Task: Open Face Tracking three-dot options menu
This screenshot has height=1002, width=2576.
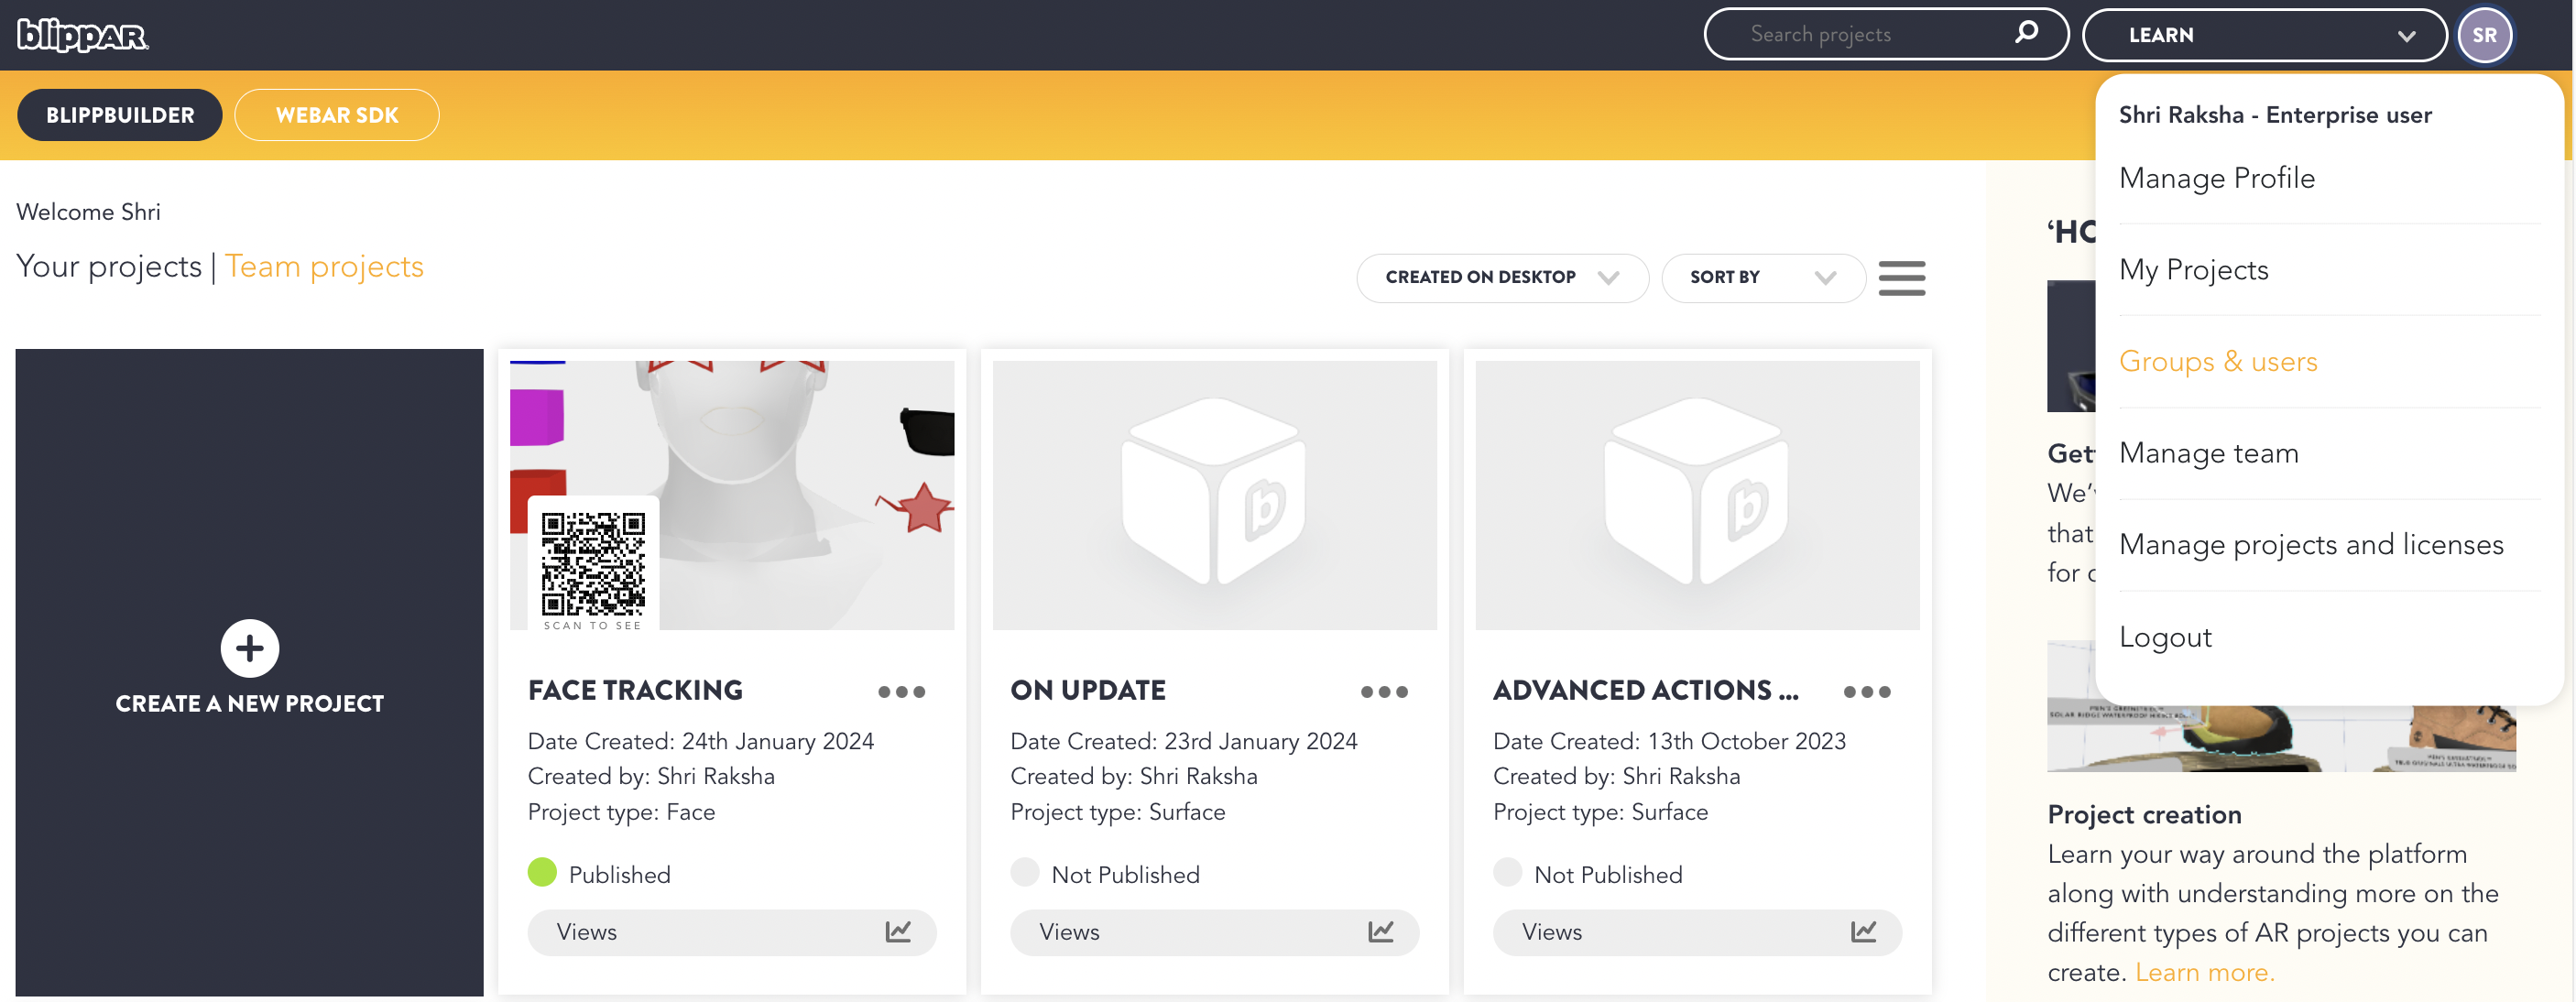Action: pos(901,692)
